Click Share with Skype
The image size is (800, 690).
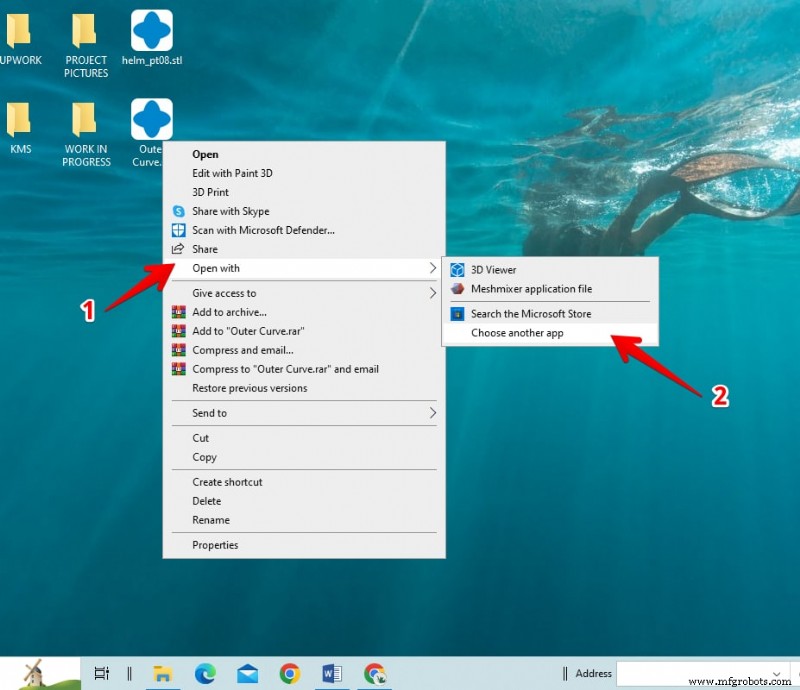tap(304, 211)
